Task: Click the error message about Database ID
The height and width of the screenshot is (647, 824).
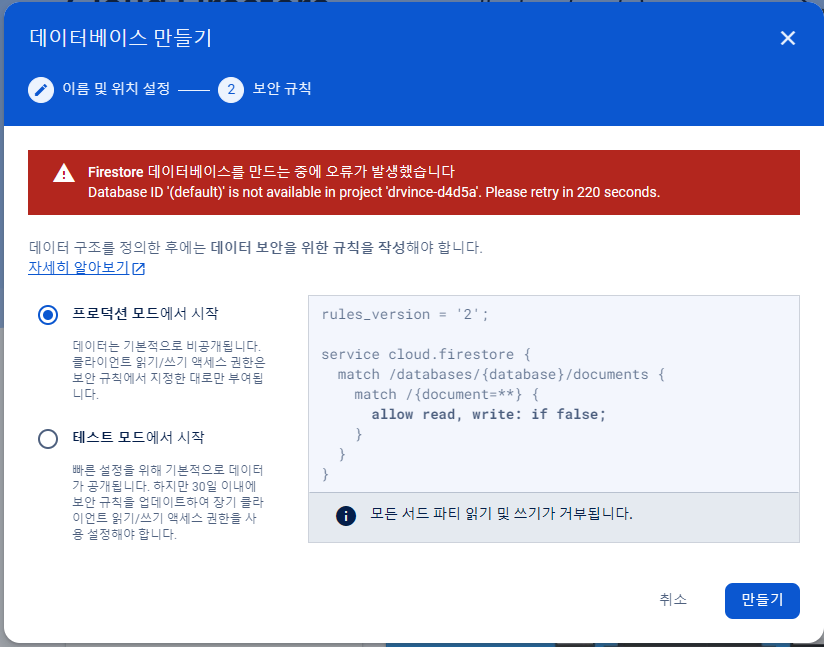Action: pyautogui.click(x=374, y=192)
